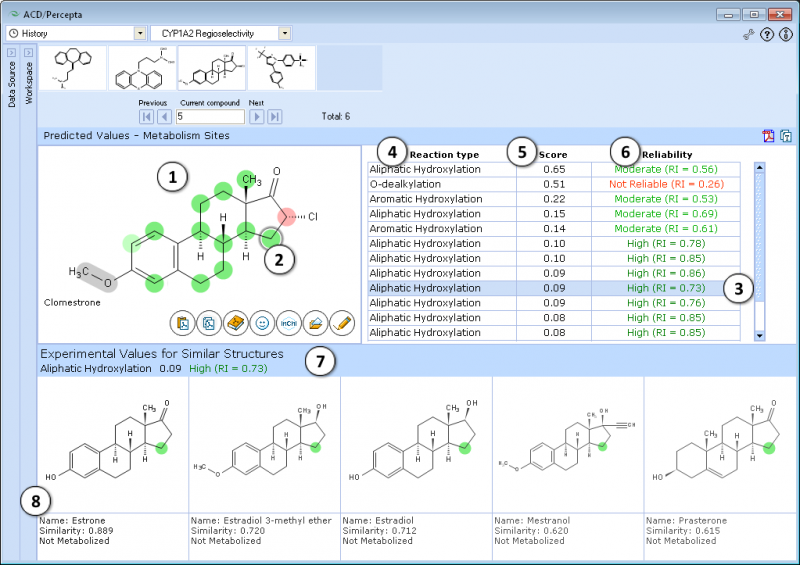
Task: Click the open folder structure icon
Action: coord(316,323)
